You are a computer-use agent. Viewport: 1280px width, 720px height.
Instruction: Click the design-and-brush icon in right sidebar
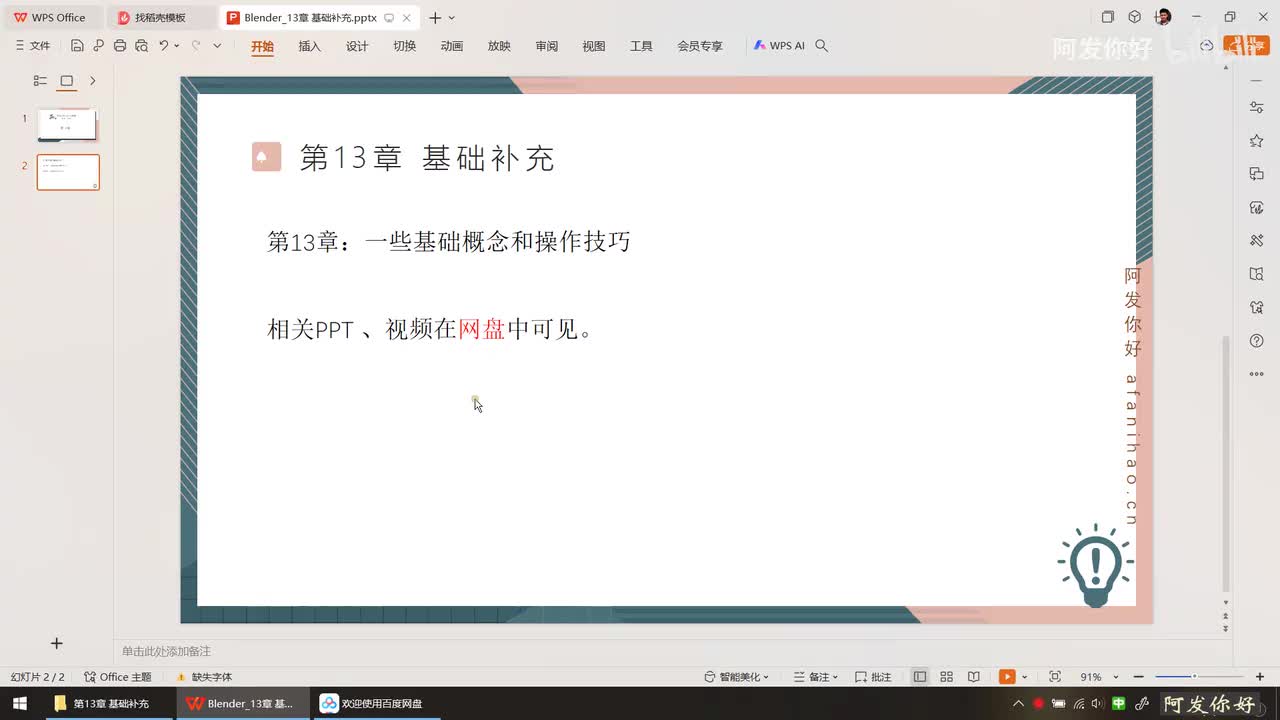pyautogui.click(x=1257, y=207)
